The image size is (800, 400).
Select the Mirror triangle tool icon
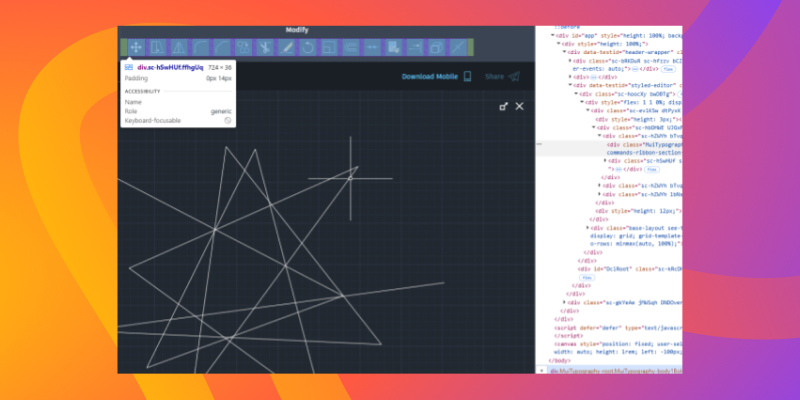click(179, 47)
